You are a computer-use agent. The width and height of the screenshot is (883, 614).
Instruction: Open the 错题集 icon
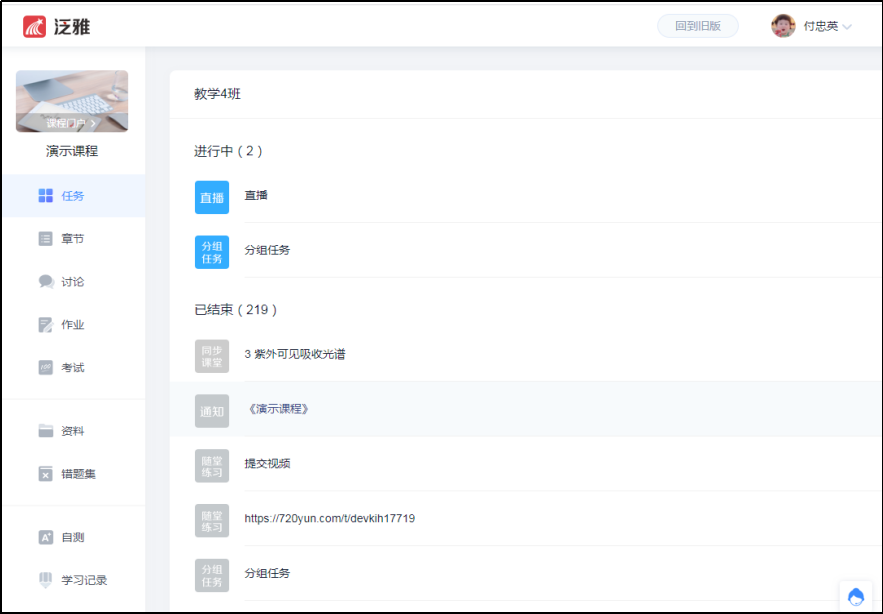45,474
